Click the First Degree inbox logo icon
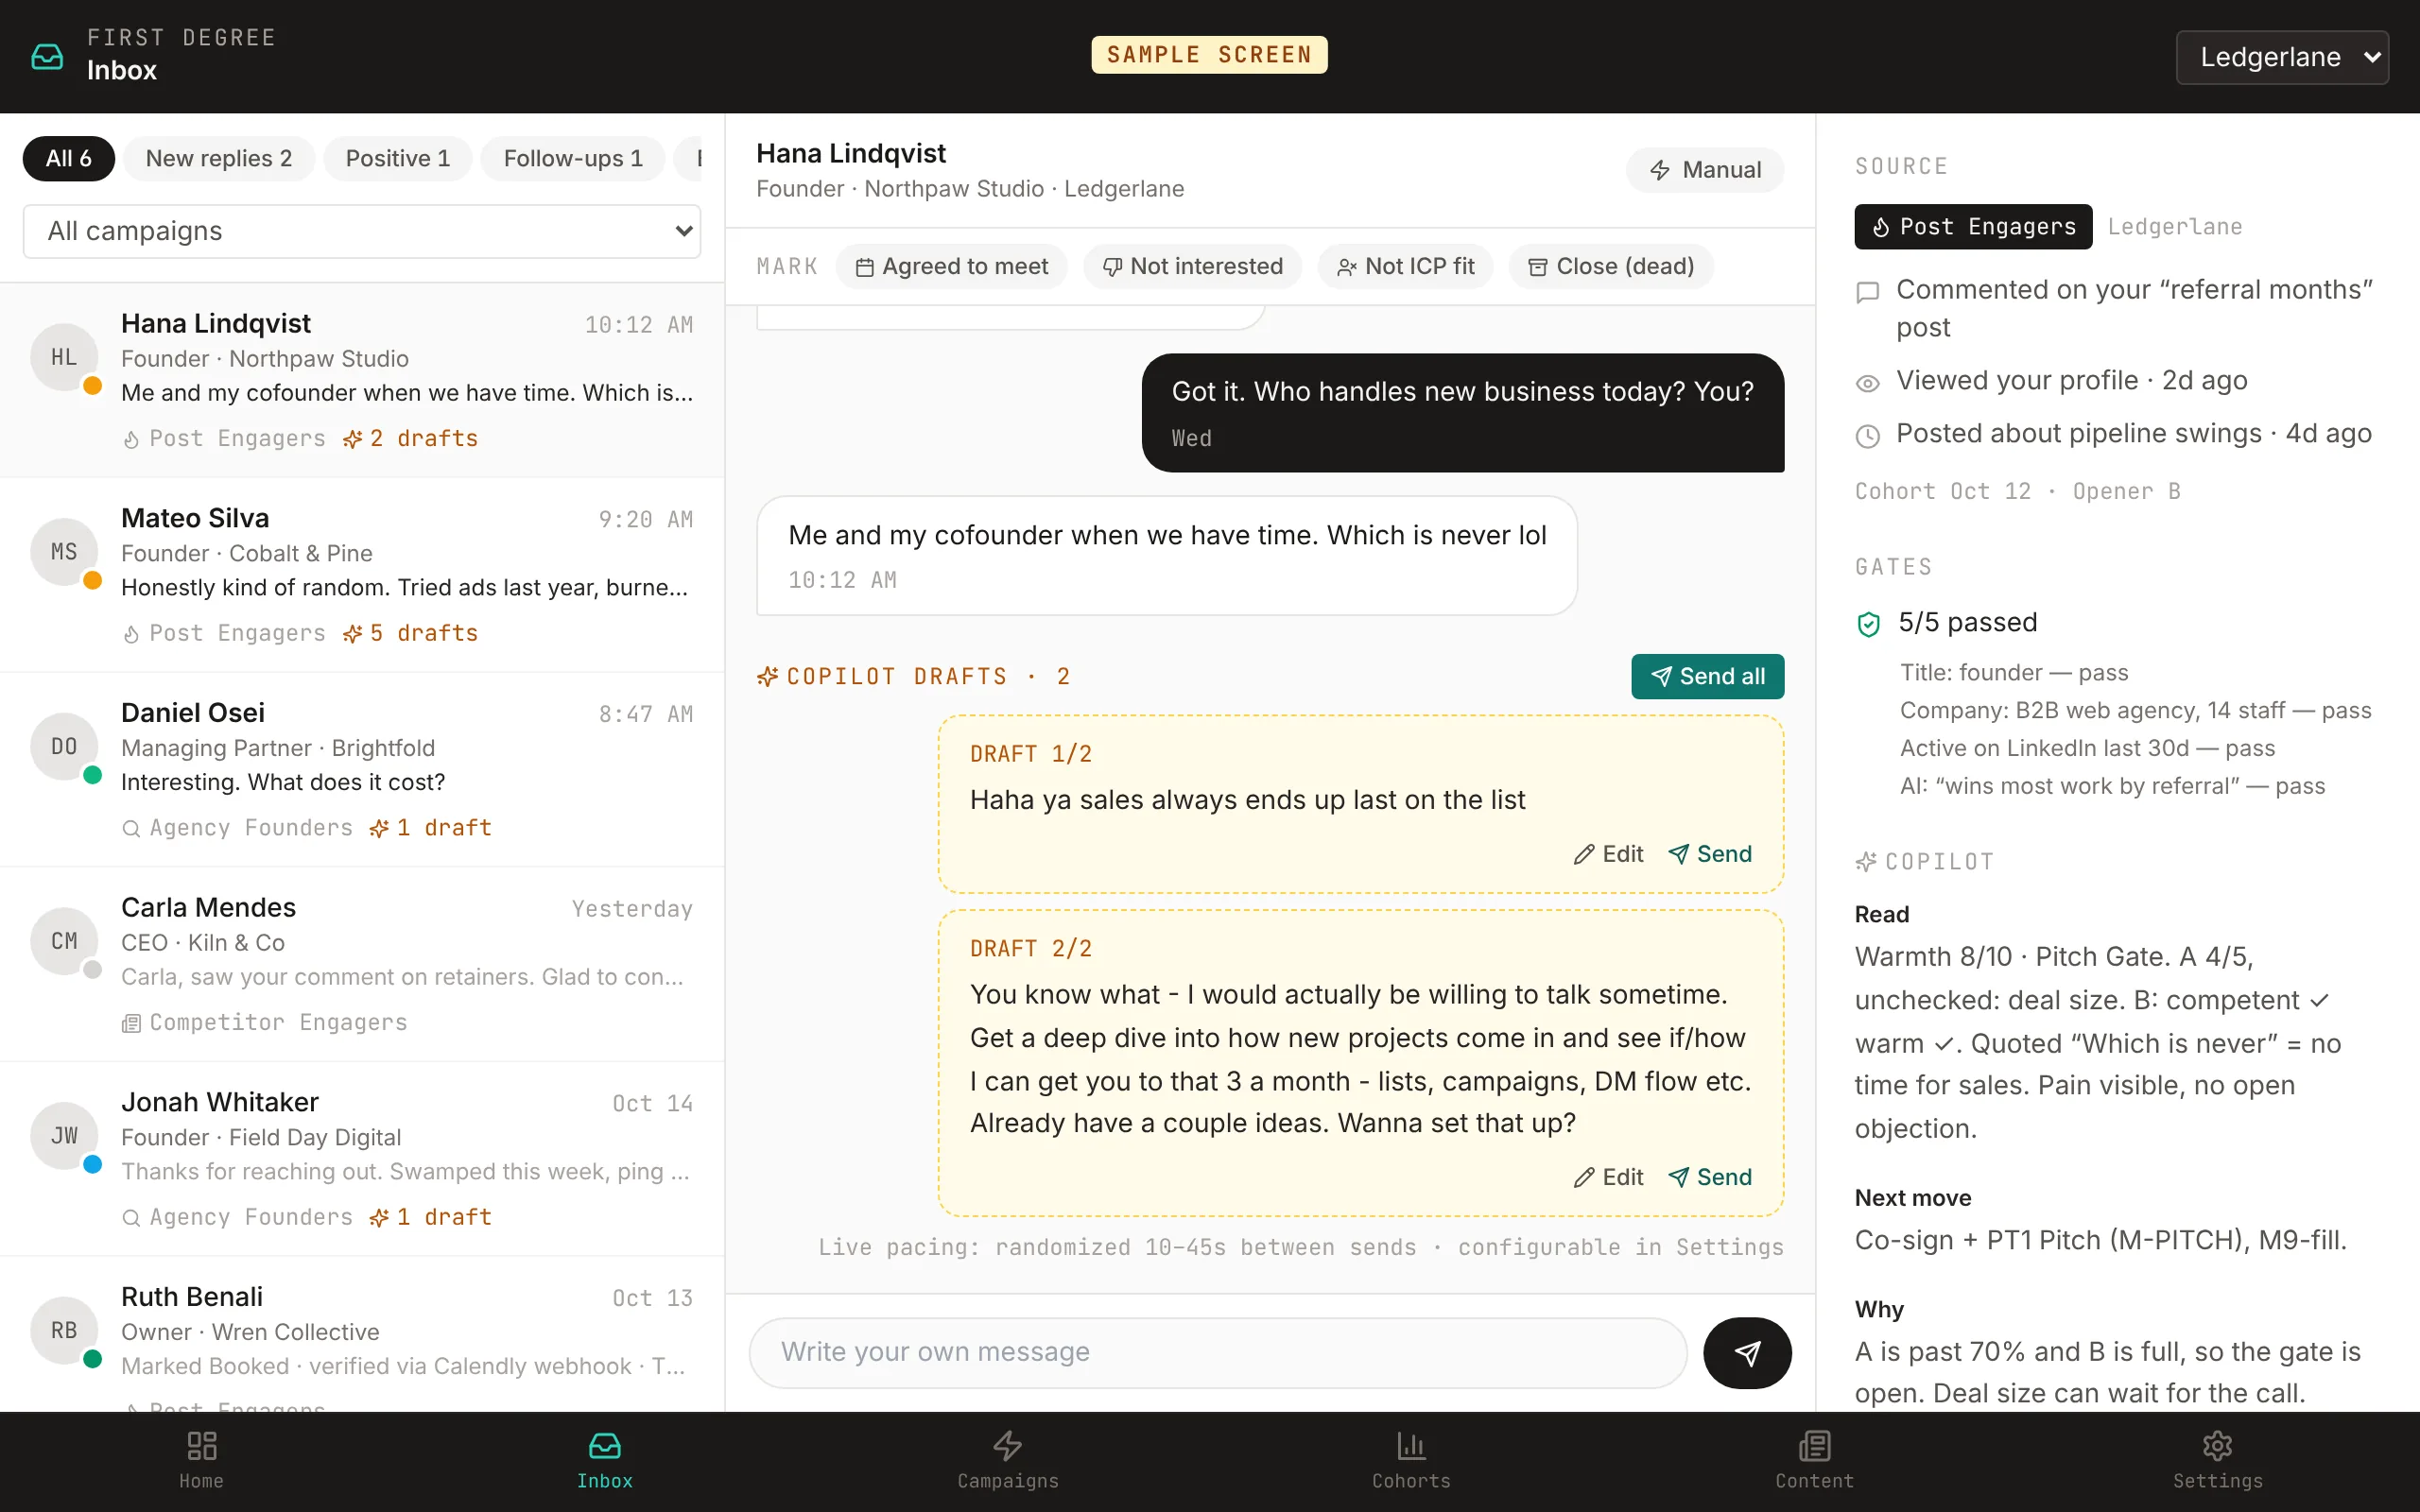This screenshot has width=2420, height=1512. 47,56
